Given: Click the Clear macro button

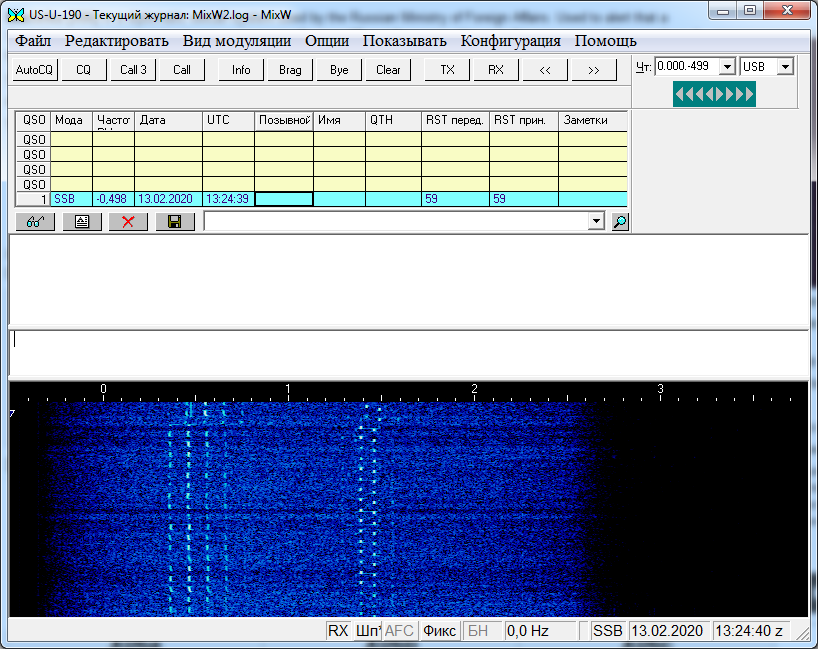Looking at the screenshot, I should (x=388, y=70).
